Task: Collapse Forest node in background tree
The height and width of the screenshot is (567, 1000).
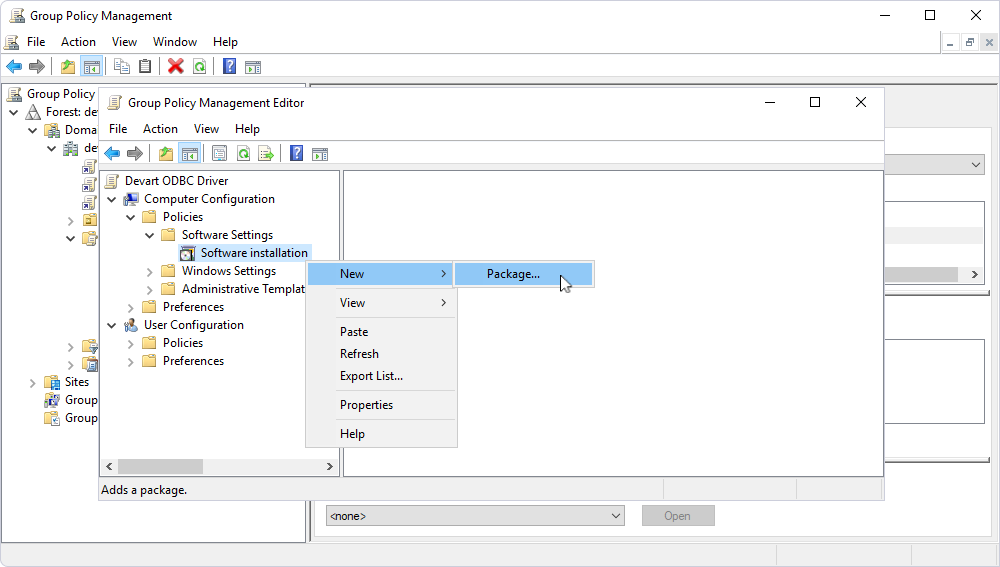Action: click(13, 112)
